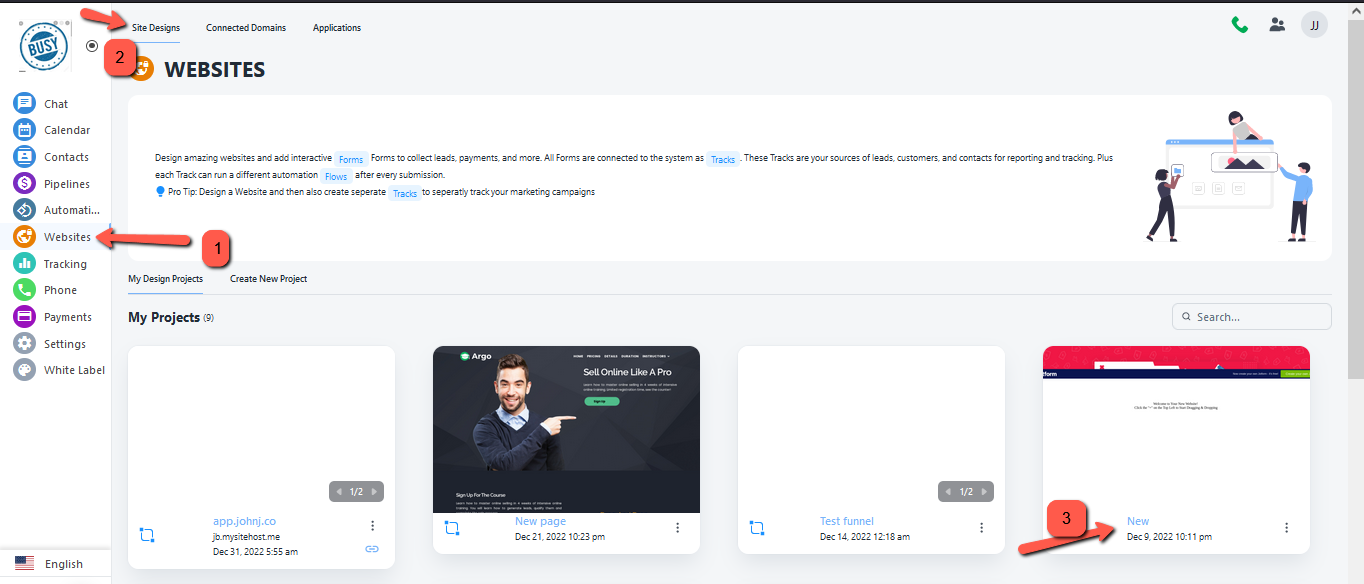Open the English language selector

(x=55, y=564)
